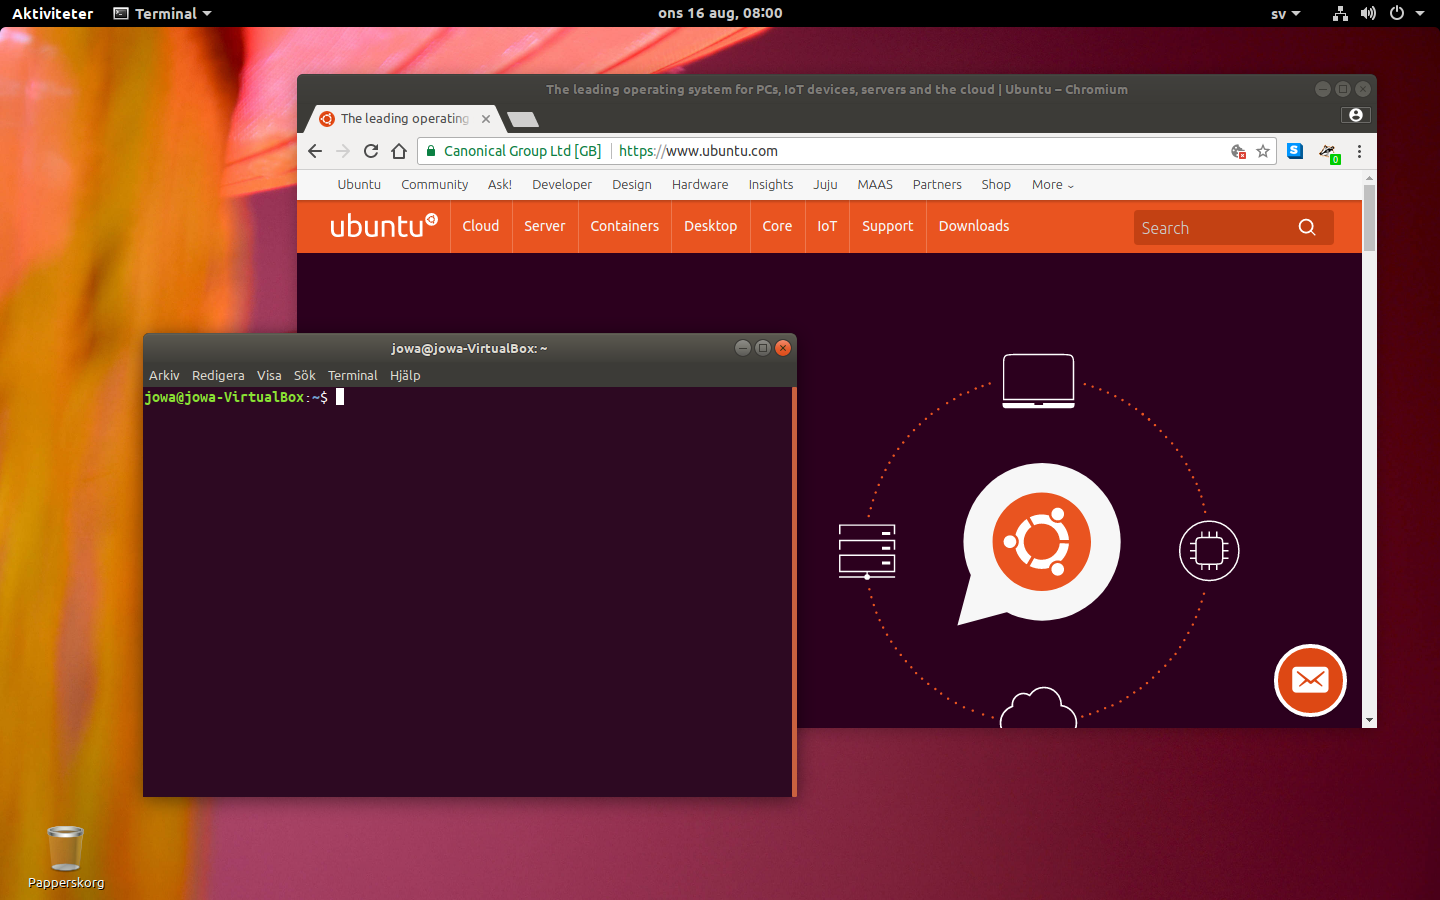Open the Ask! link
The height and width of the screenshot is (900, 1440).
[x=500, y=185]
